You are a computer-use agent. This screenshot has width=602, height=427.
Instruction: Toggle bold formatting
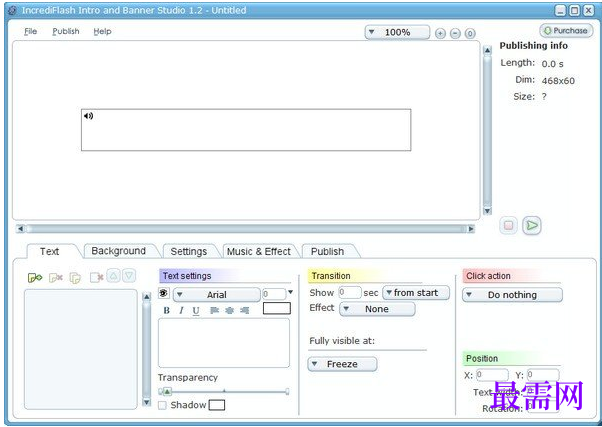click(166, 310)
